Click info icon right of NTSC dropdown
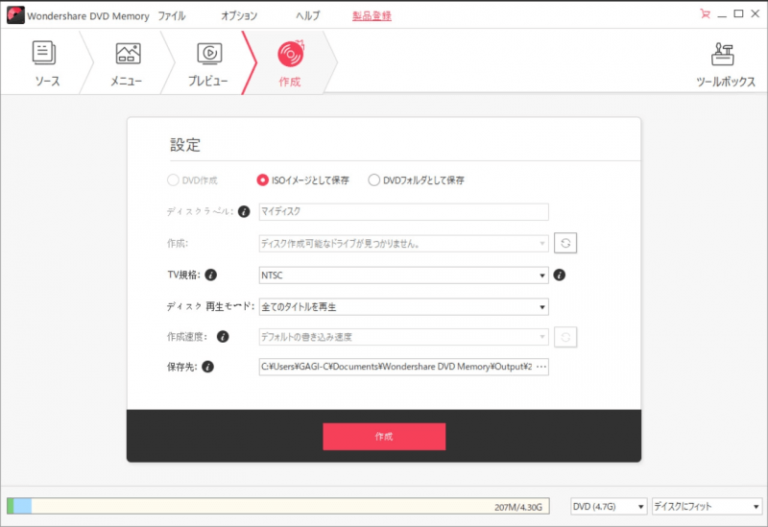Image resolution: width=768 pixels, height=527 pixels. (560, 275)
